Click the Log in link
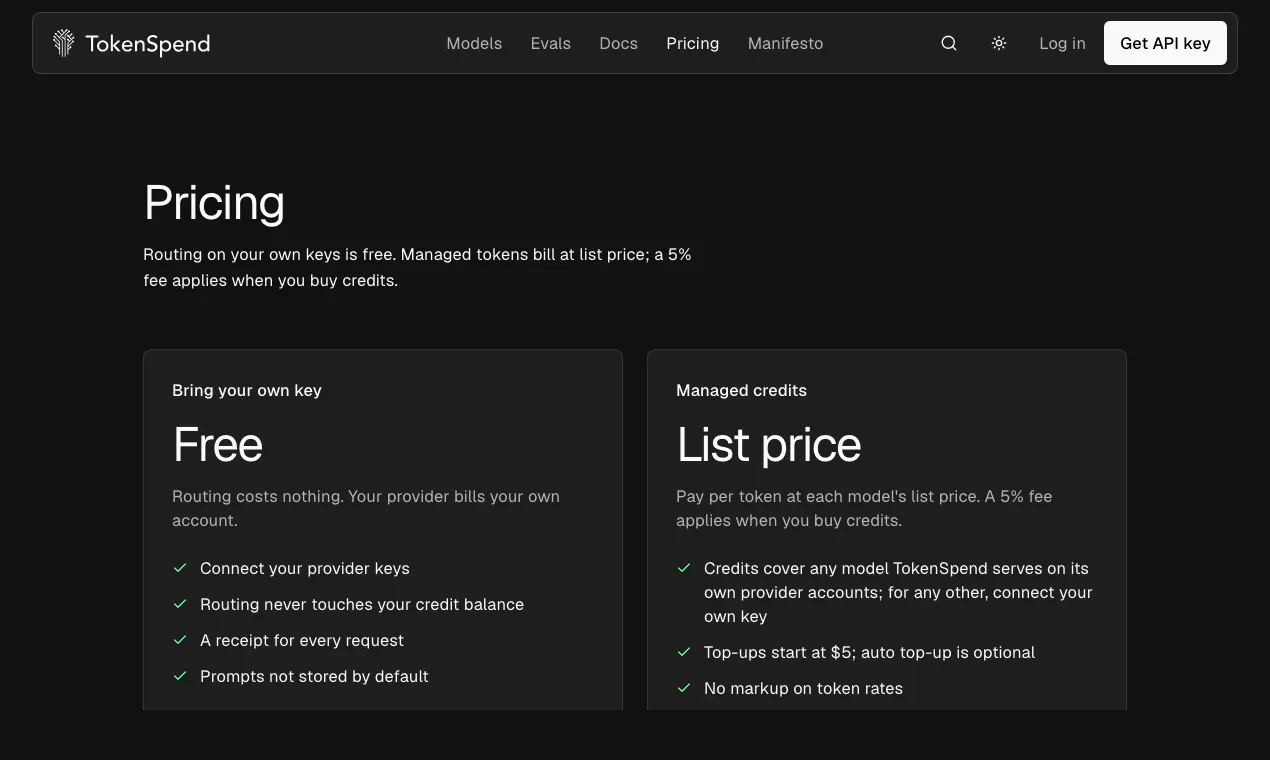The image size is (1270, 760). pos(1062,43)
